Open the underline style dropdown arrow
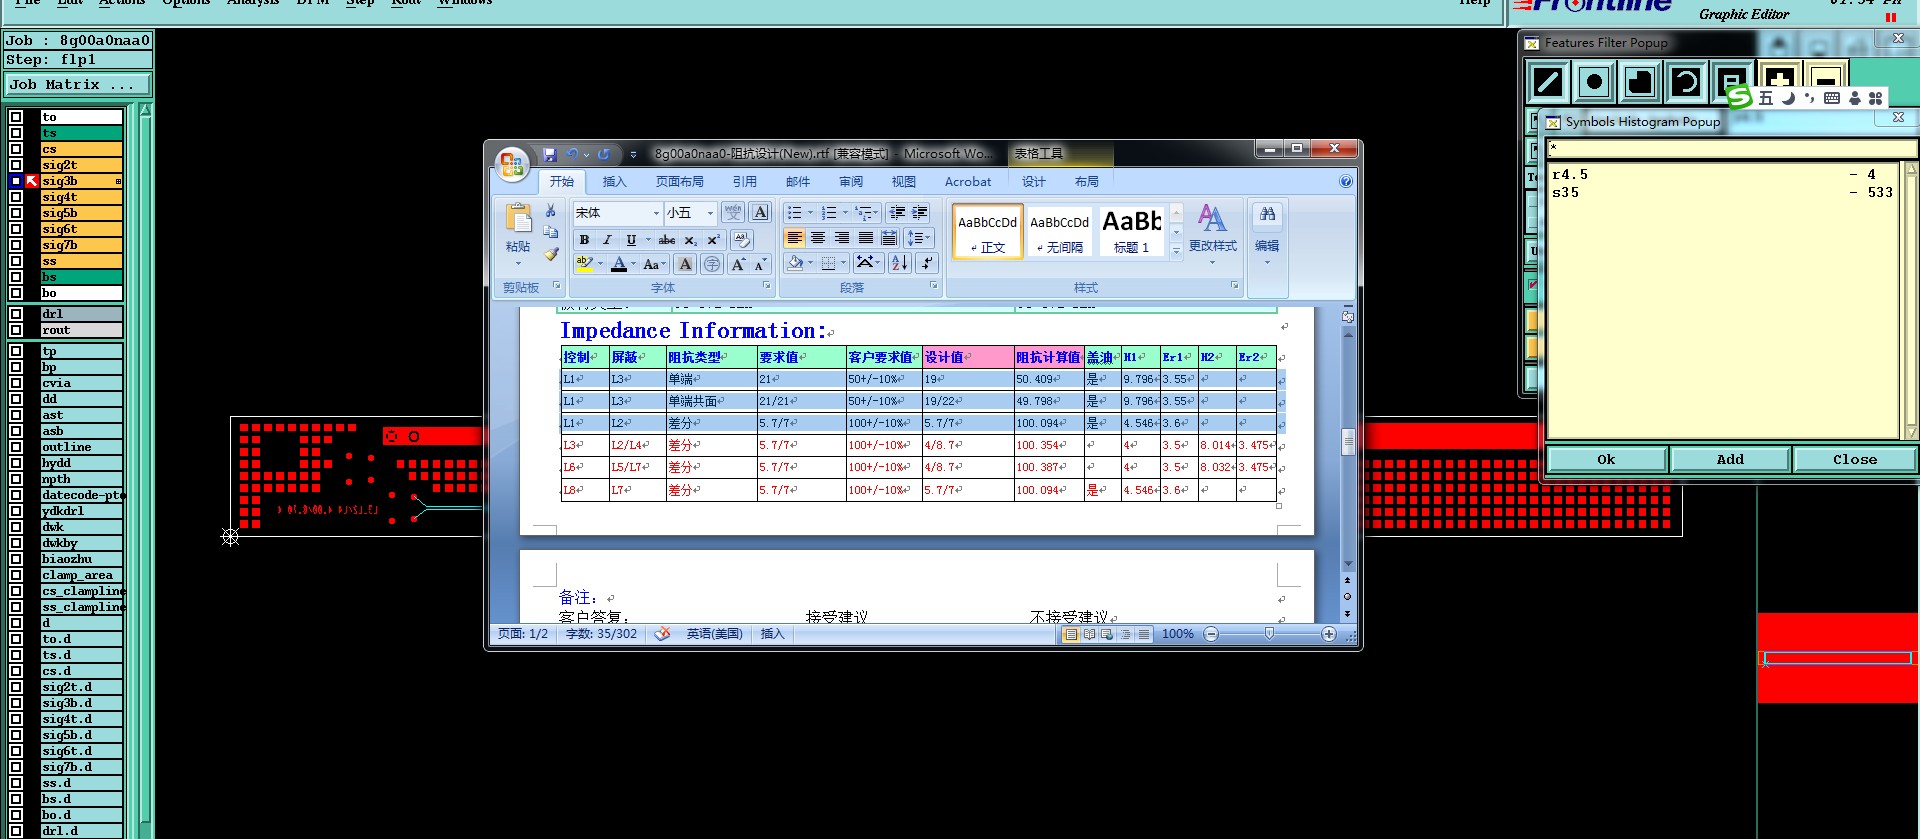 (x=648, y=240)
